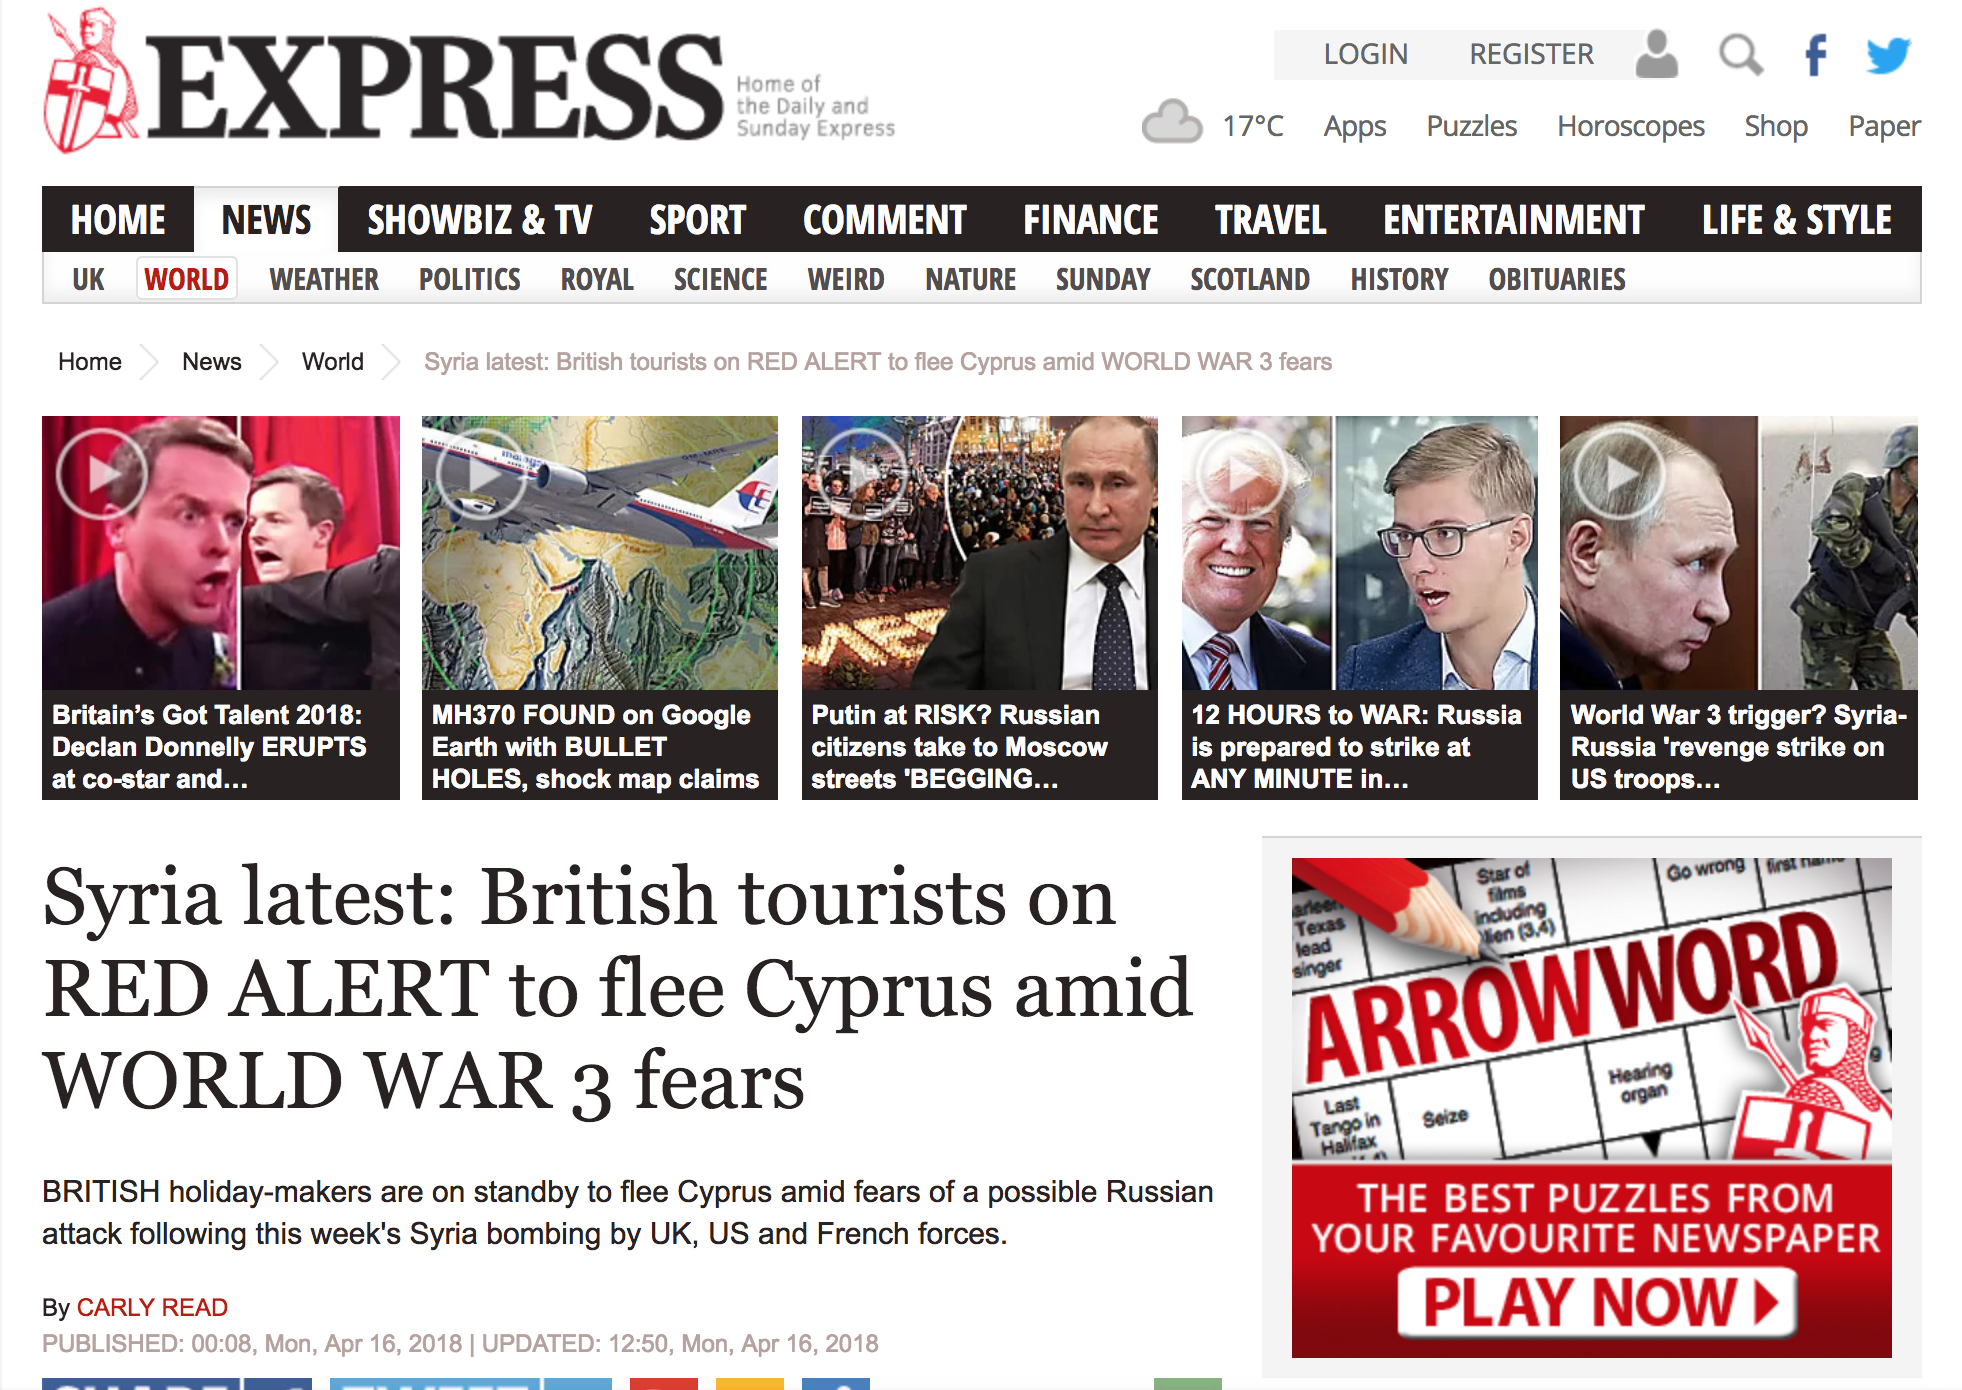Image resolution: width=1962 pixels, height=1390 pixels.
Task: Click the cloud weather icon
Action: [1172, 122]
